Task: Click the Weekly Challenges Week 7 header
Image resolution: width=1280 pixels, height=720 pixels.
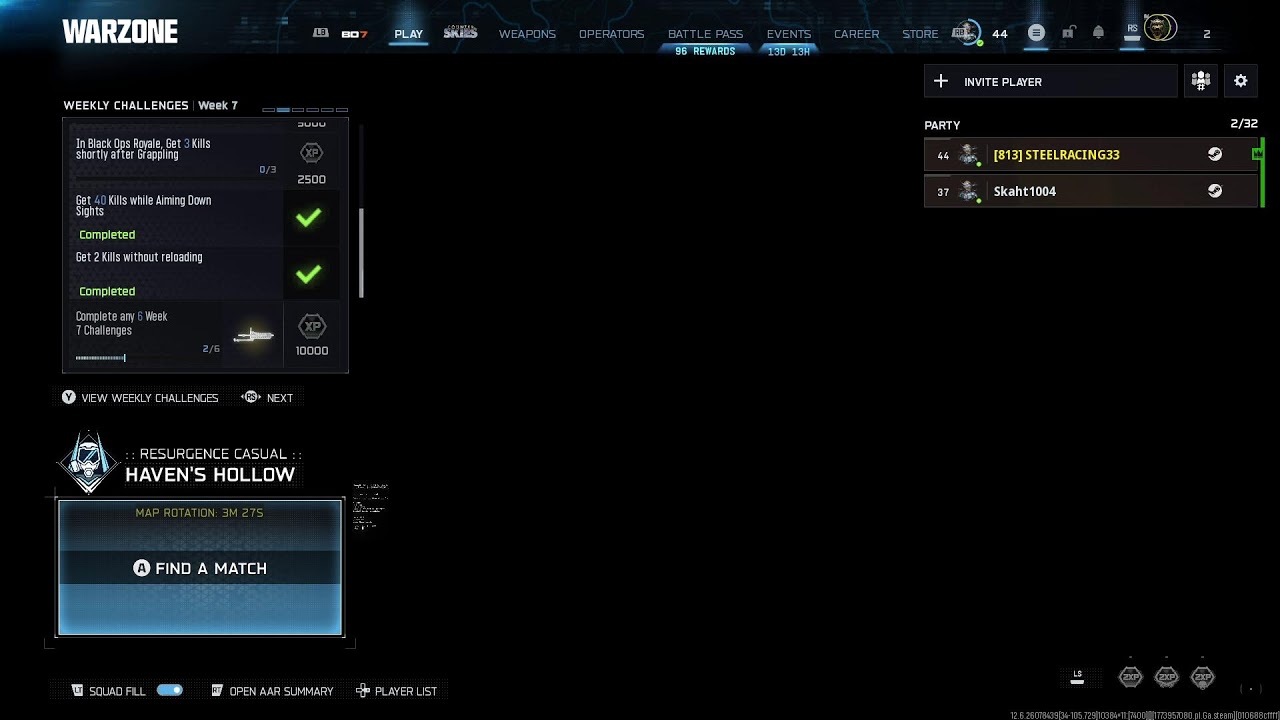Action: [x=150, y=106]
